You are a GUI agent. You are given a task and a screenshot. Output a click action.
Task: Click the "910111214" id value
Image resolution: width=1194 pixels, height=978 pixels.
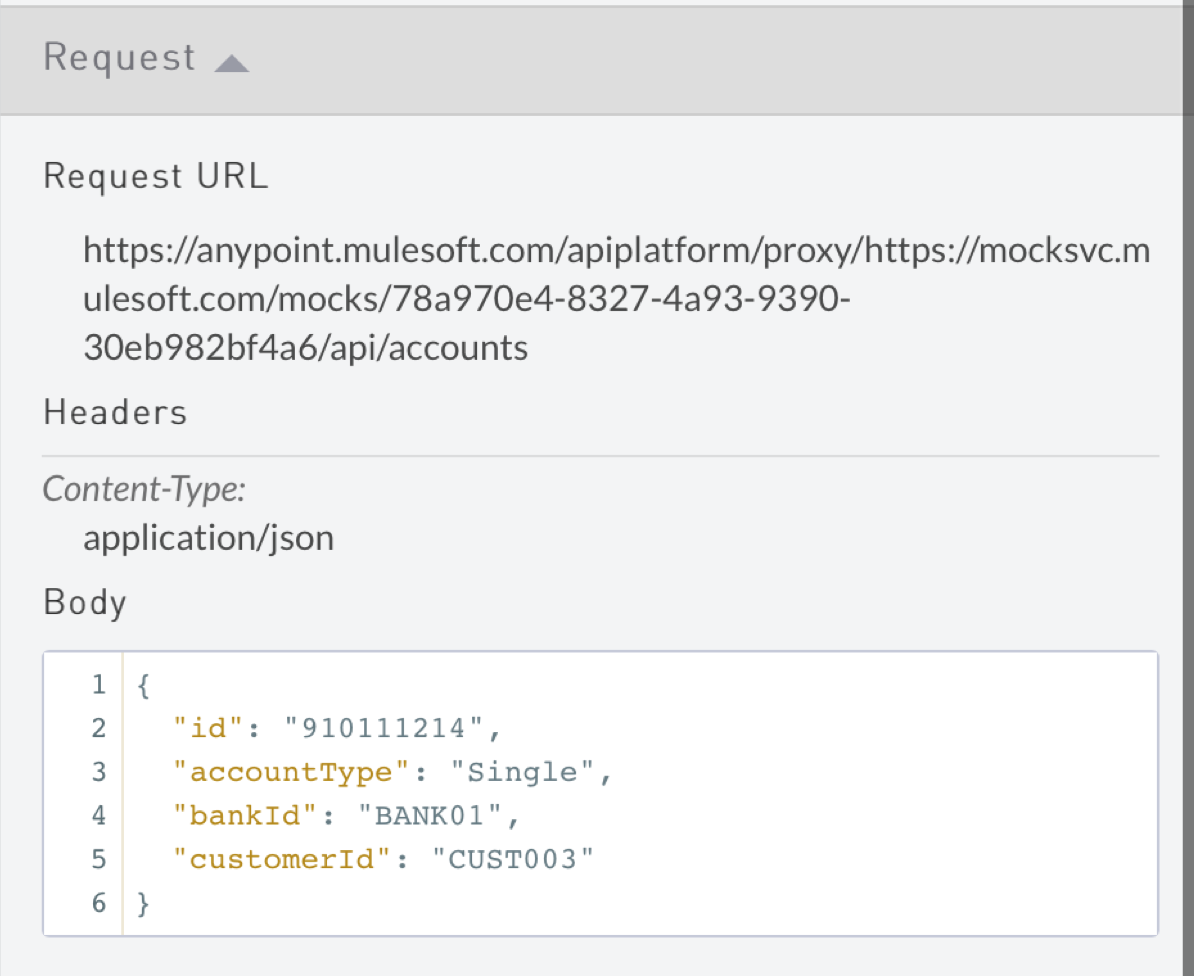click(385, 728)
